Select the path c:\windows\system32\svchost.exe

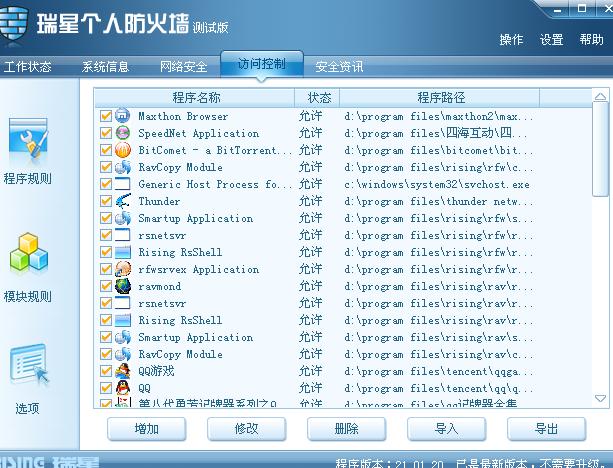437,184
